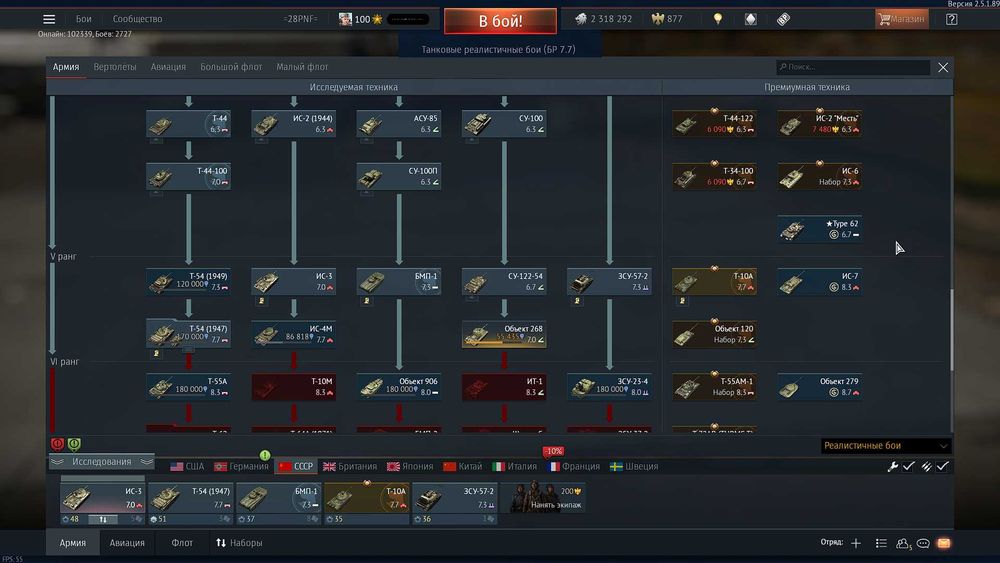This screenshot has height=563, width=1000.
Task: Select the ИС-4М vehicle in tree
Action: 293,334
